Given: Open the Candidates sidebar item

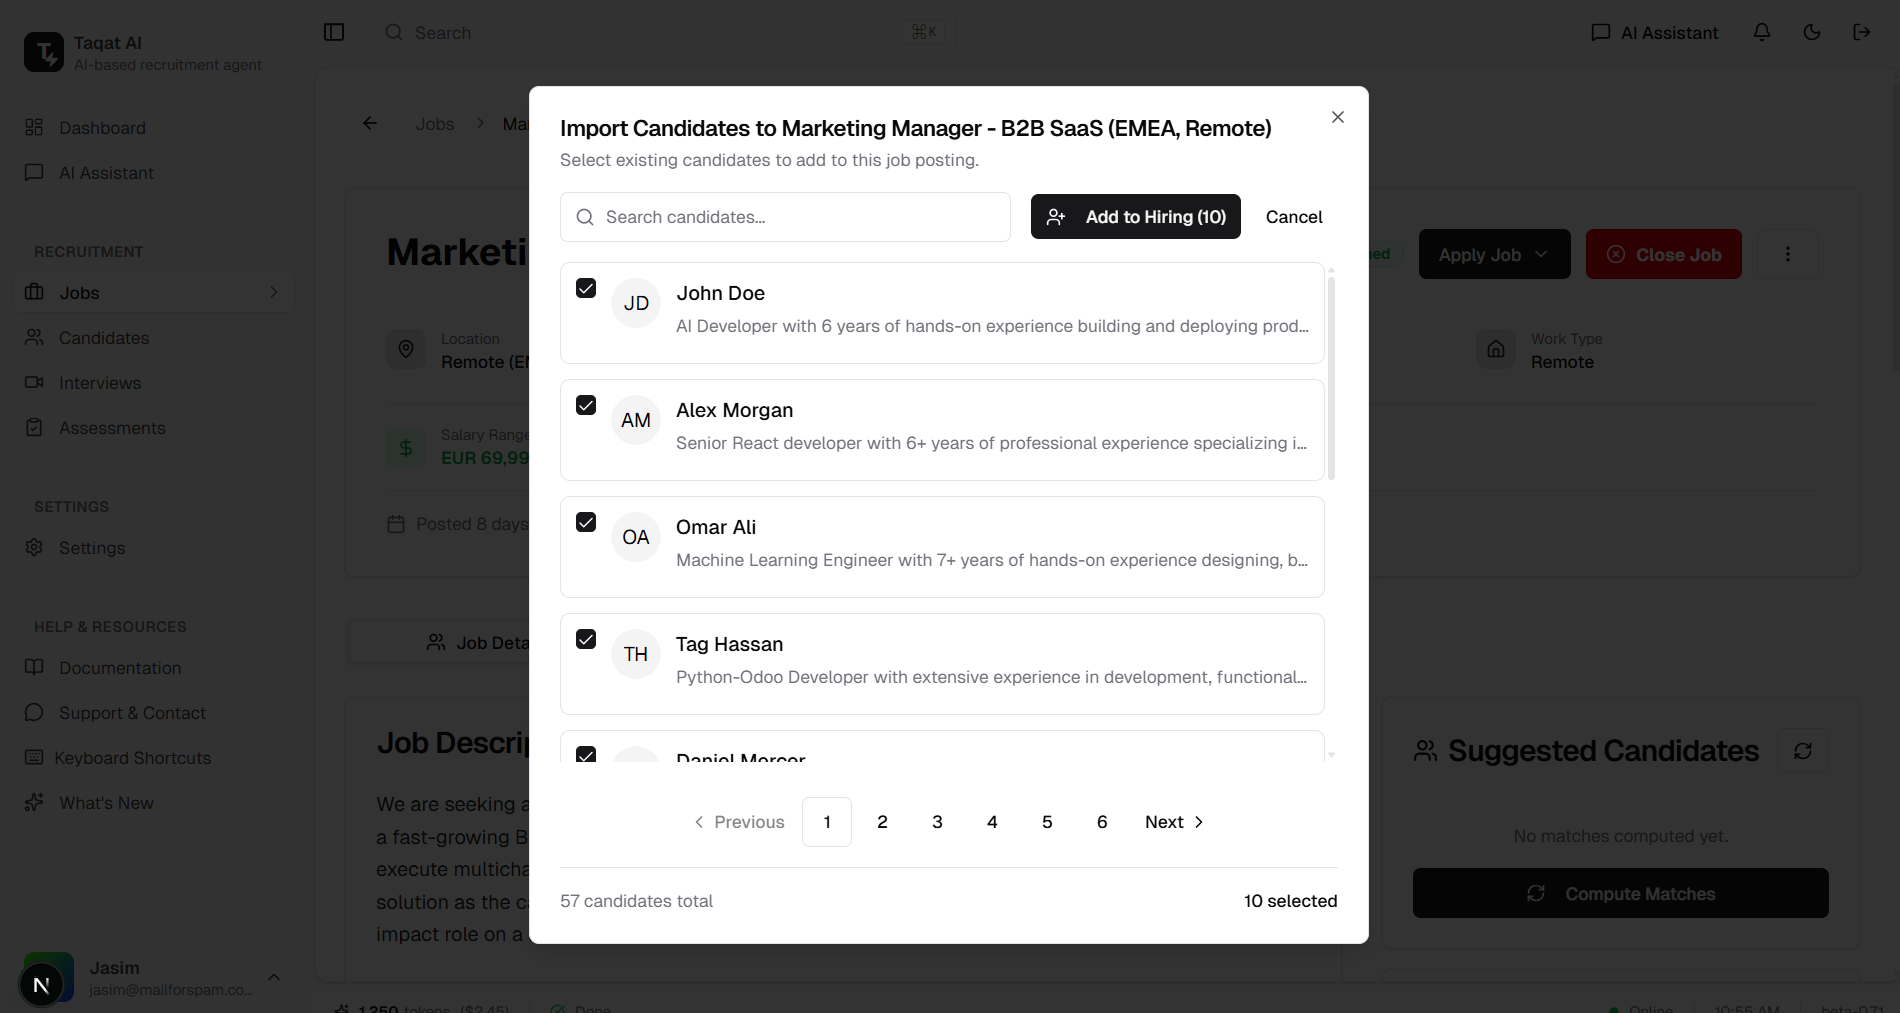Looking at the screenshot, I should pyautogui.click(x=104, y=338).
